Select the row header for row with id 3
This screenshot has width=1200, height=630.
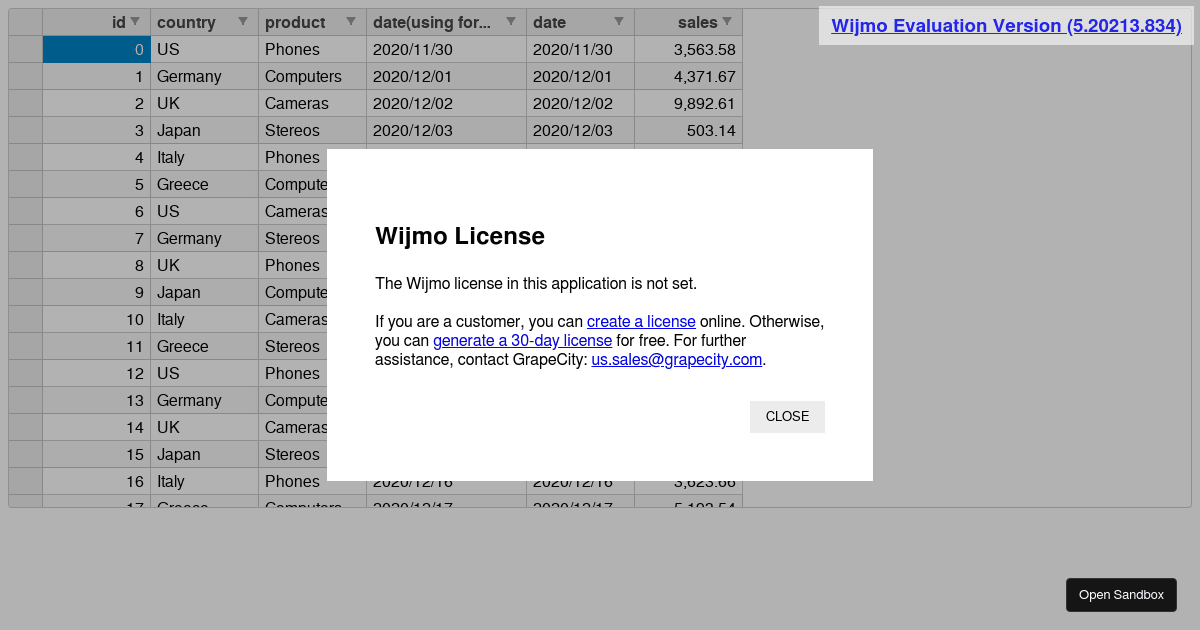pyautogui.click(x=24, y=130)
